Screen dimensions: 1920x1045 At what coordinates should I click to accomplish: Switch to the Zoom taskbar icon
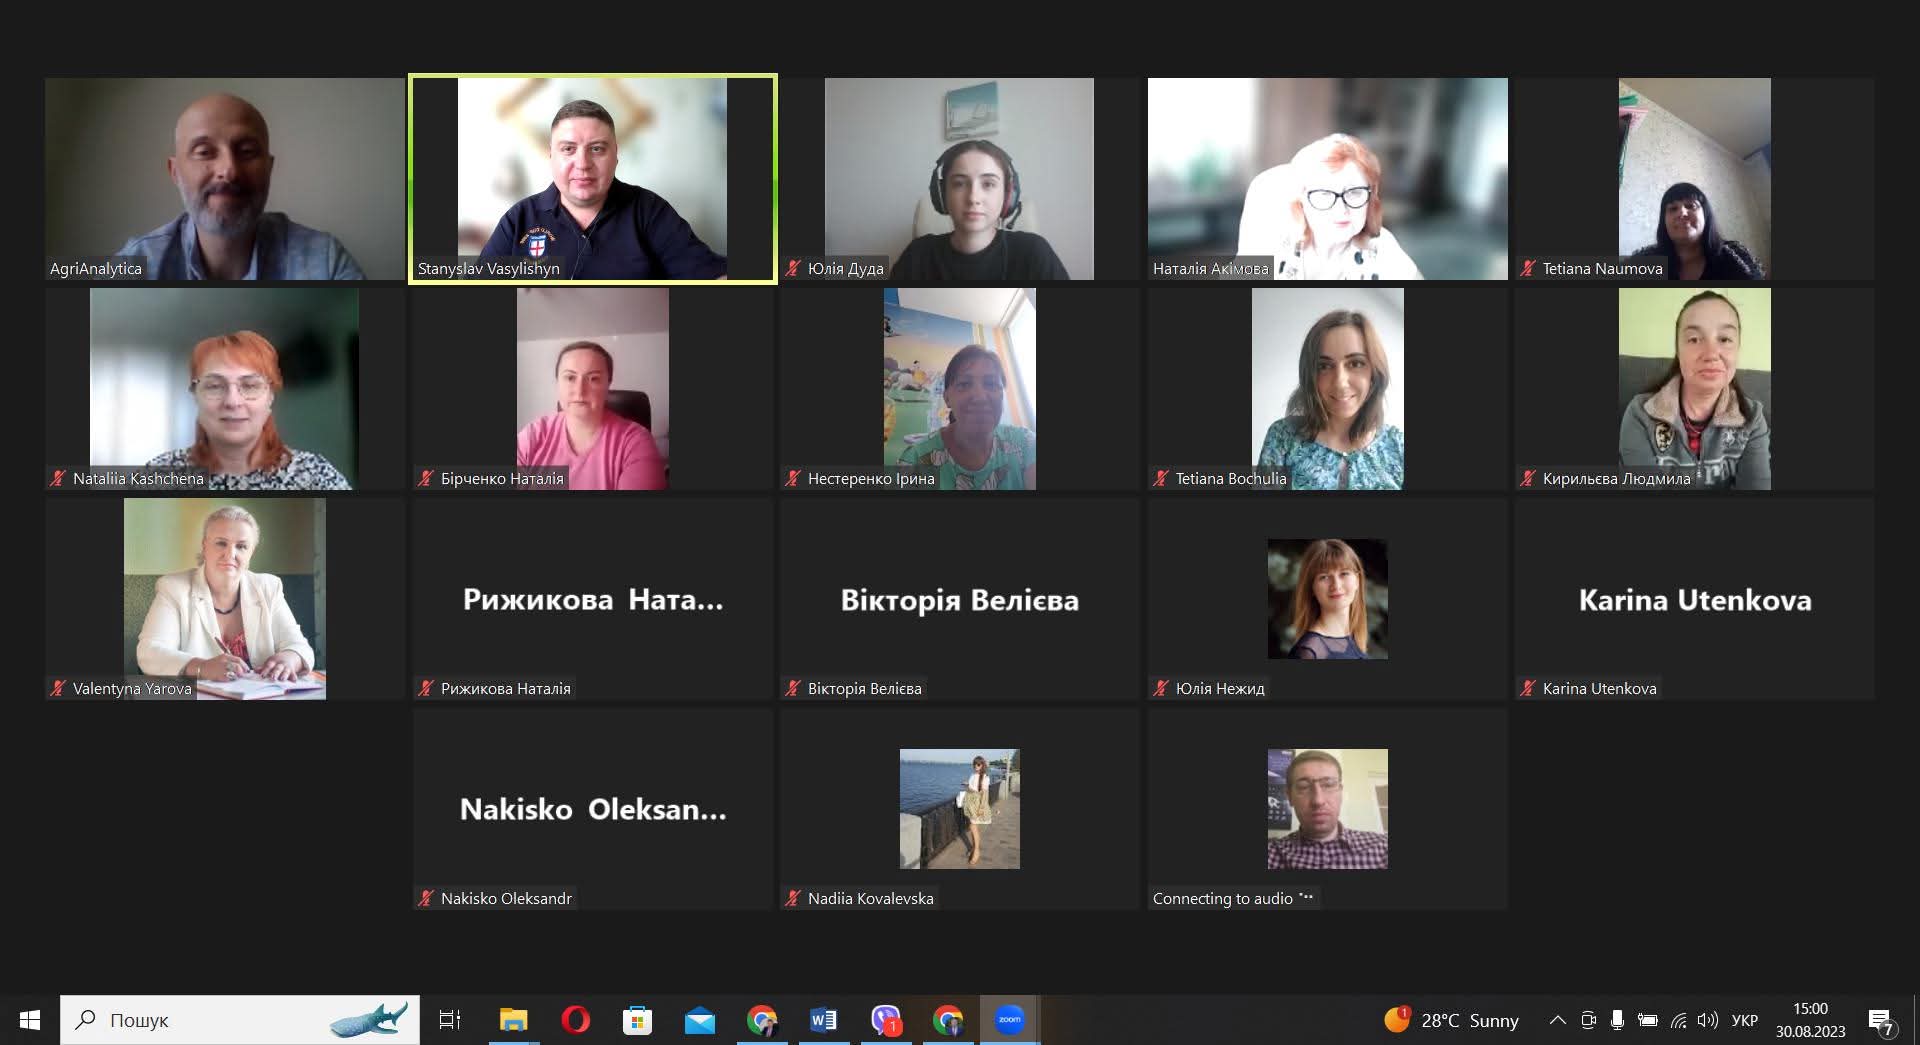[x=1010, y=1020]
